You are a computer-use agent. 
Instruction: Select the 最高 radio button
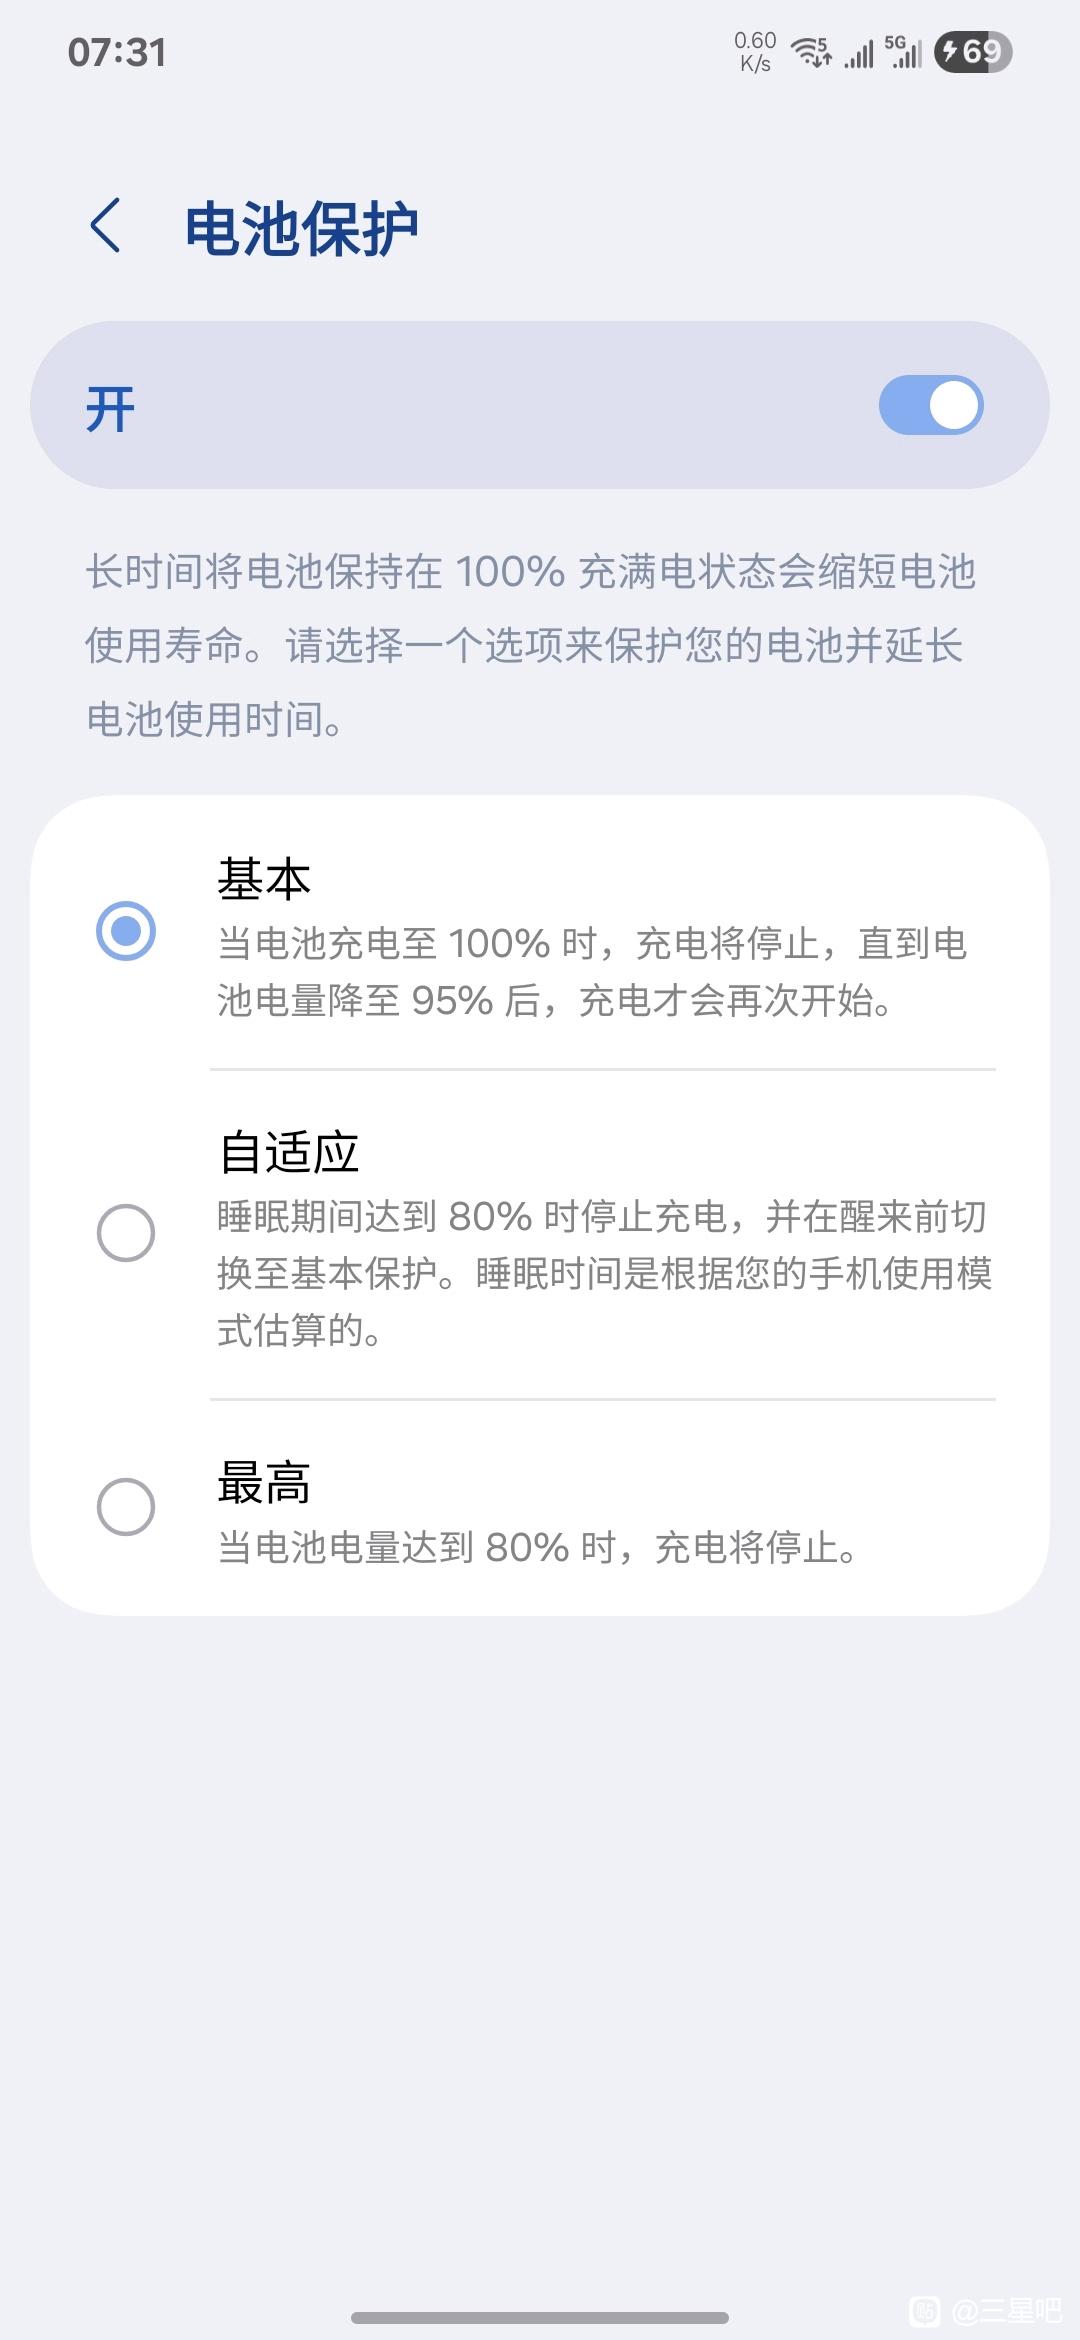point(126,1506)
